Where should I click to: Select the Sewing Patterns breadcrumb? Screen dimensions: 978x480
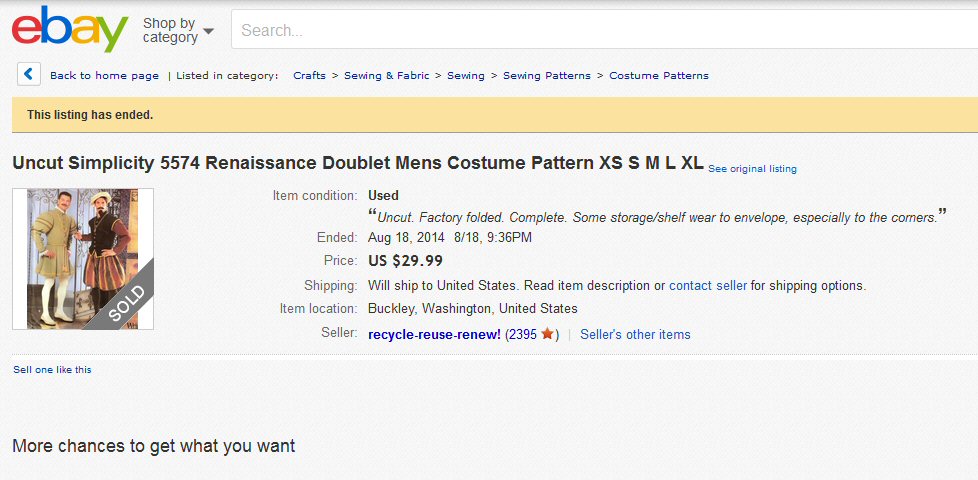[546, 75]
